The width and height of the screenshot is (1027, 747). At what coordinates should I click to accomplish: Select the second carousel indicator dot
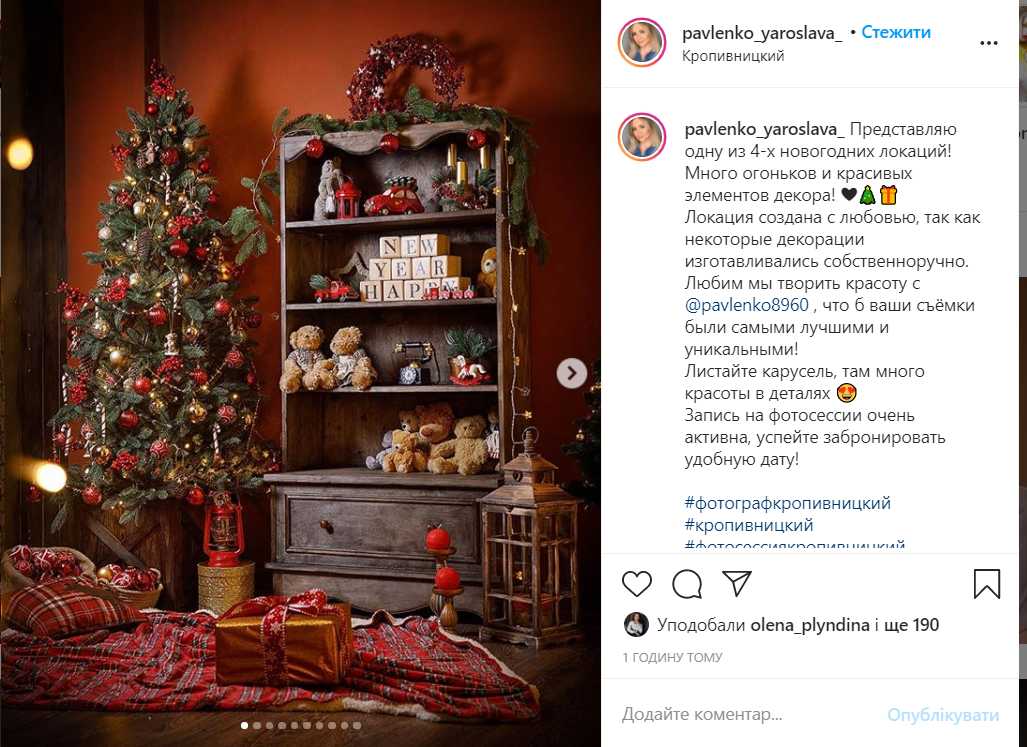click(x=257, y=725)
